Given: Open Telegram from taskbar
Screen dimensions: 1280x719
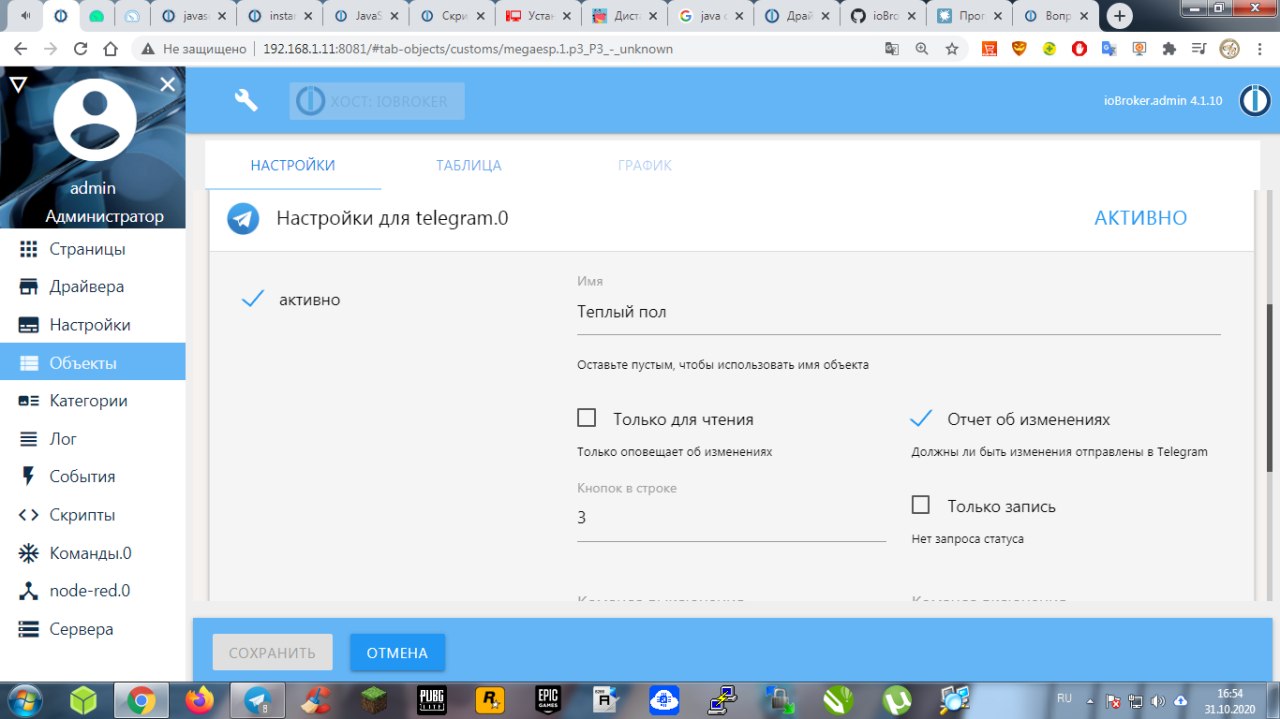Looking at the screenshot, I should coord(257,699).
